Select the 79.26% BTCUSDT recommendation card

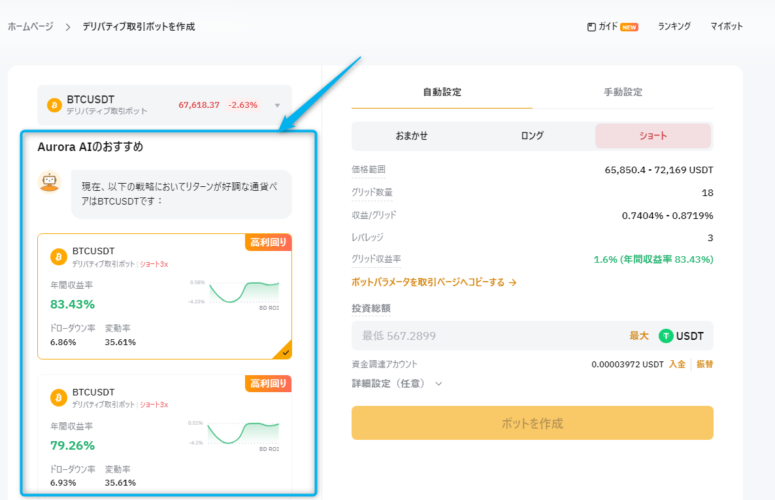pyautogui.click(x=165, y=435)
